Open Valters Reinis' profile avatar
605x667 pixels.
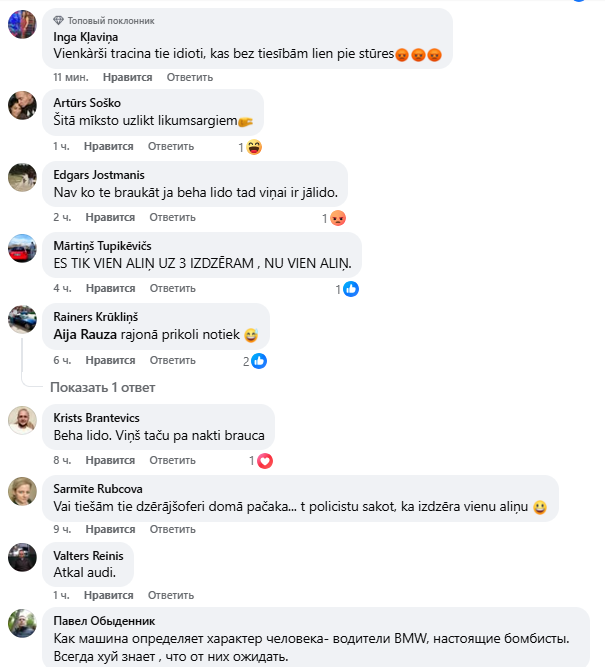pos(22,557)
